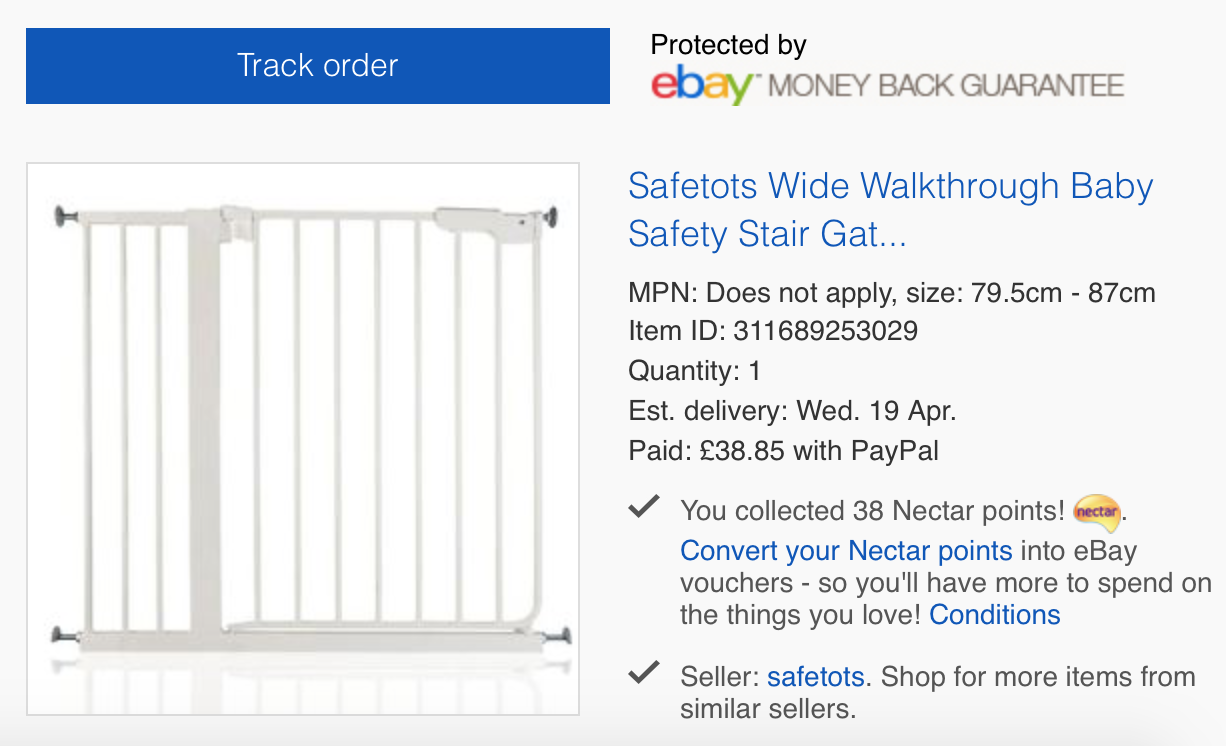Open the Convert your Nectar points link

[x=846, y=551]
